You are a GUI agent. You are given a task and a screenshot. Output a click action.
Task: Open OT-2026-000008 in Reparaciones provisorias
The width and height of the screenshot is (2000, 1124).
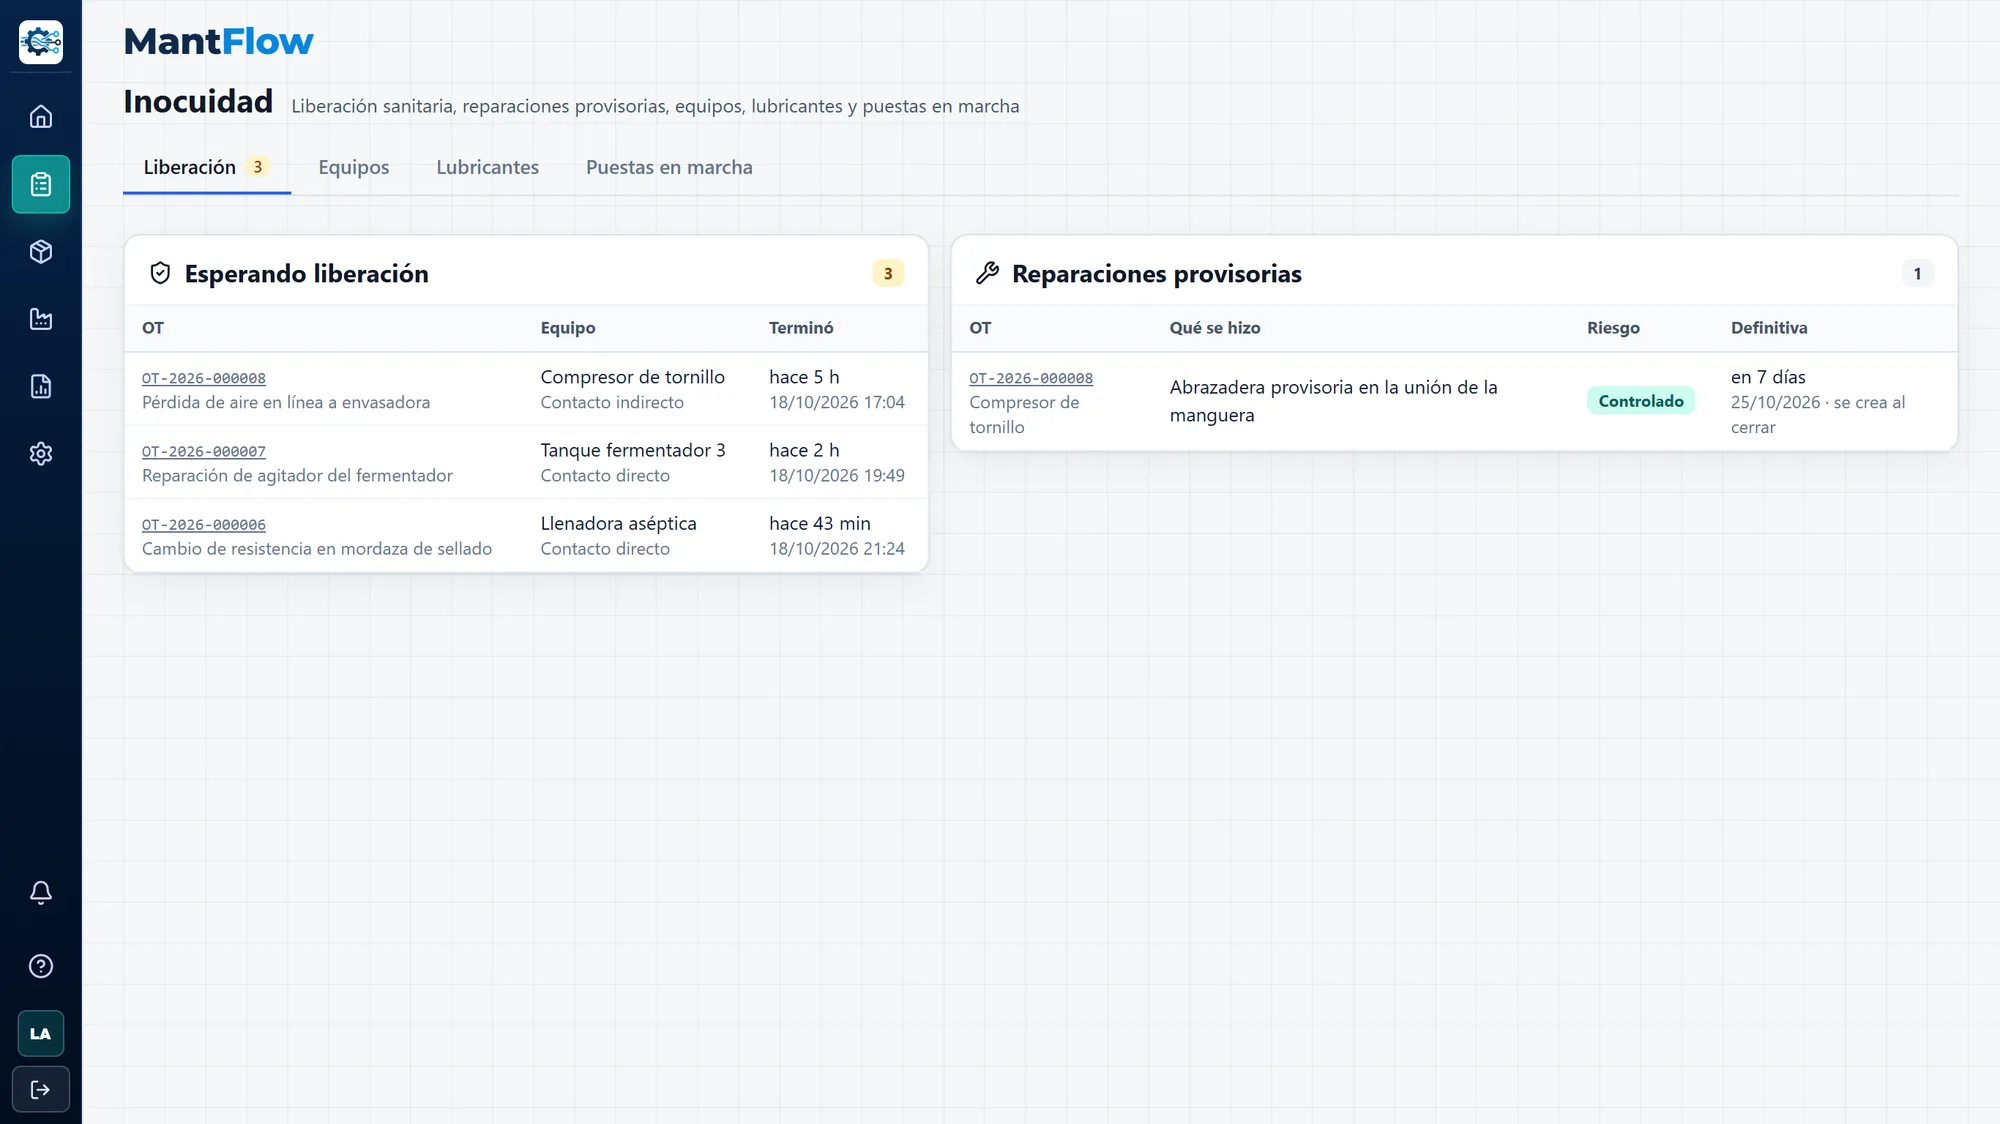(1031, 378)
